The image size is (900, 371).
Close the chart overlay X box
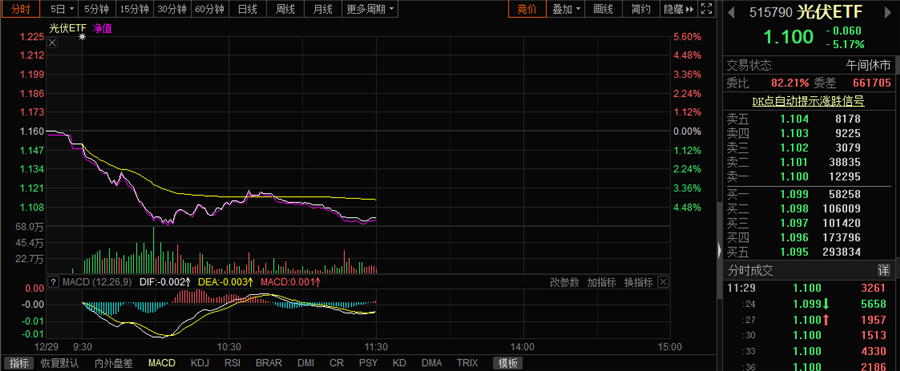(x=52, y=43)
